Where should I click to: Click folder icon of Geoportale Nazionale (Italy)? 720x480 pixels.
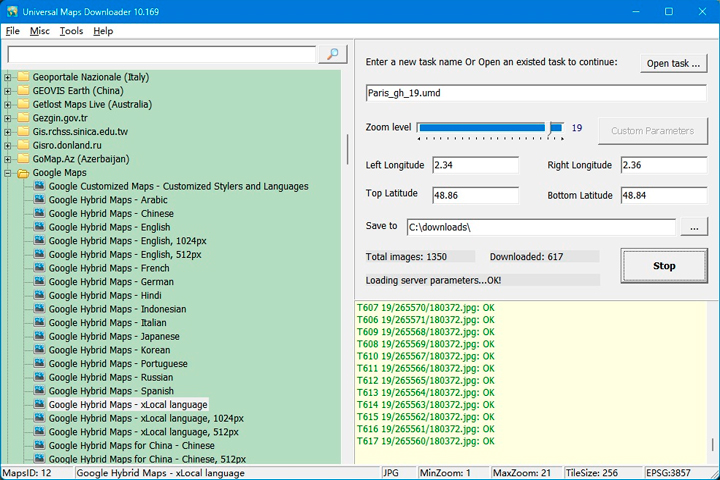point(23,77)
